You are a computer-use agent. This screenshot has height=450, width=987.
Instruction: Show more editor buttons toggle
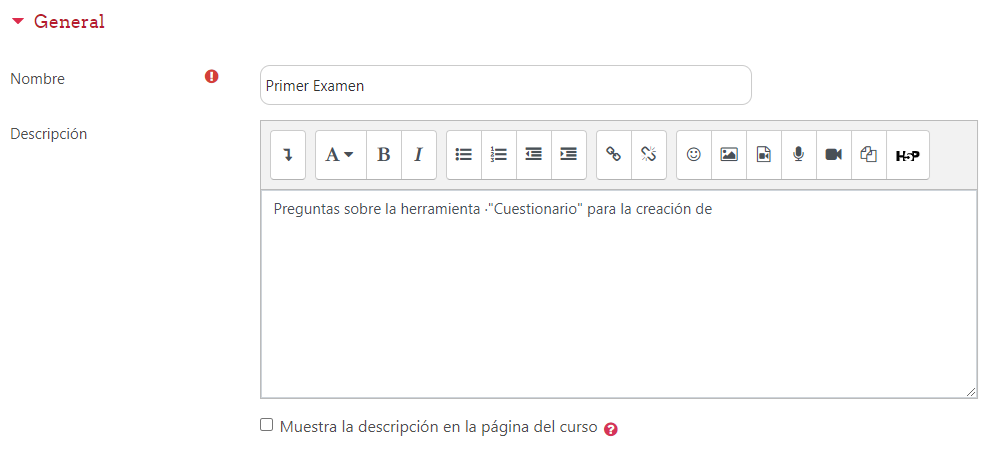[288, 155]
